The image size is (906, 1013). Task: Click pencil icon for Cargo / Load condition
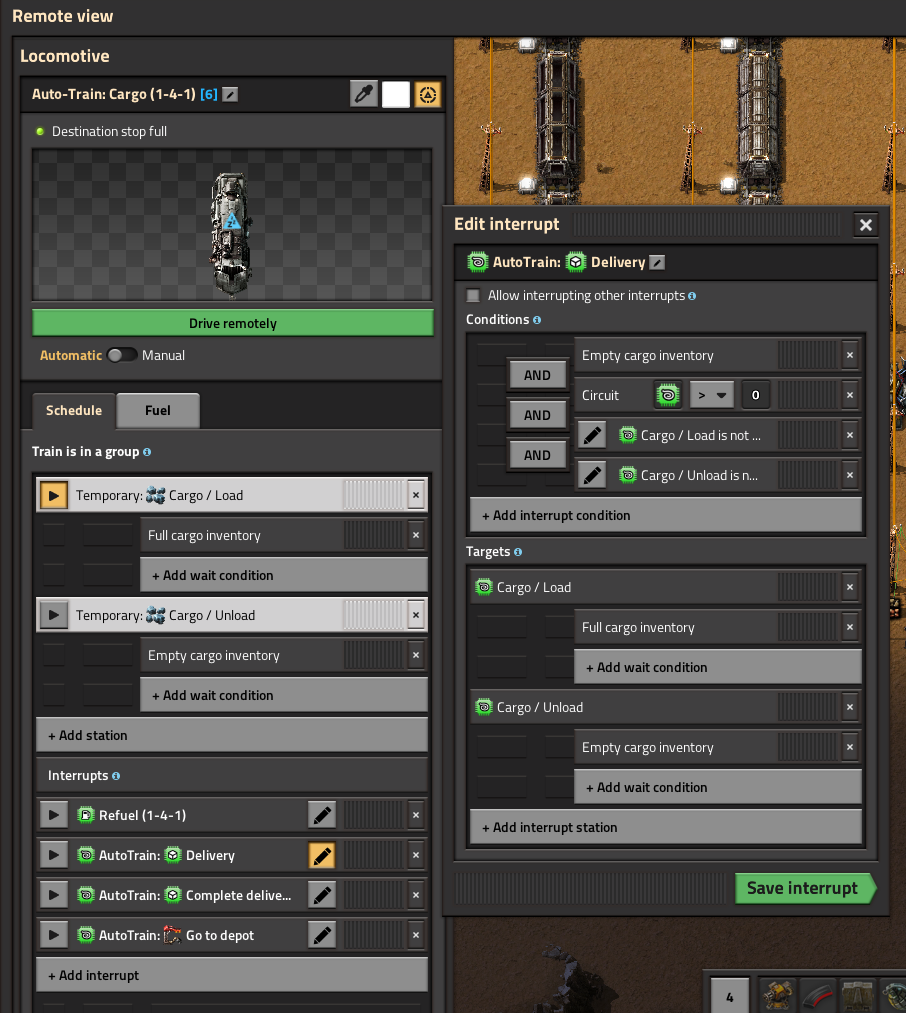point(592,435)
